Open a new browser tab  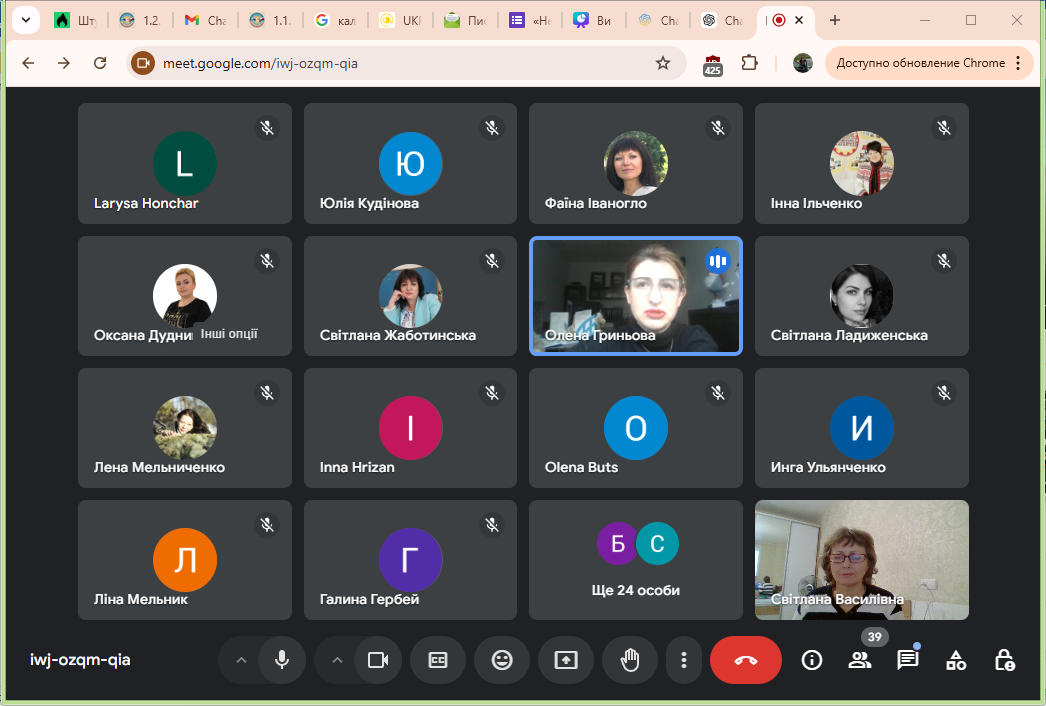pyautogui.click(x=835, y=20)
